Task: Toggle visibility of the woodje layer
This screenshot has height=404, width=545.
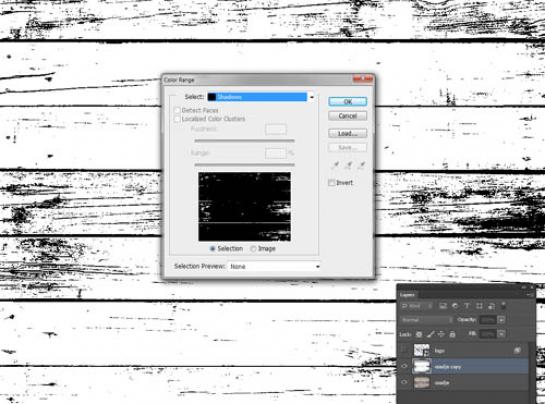Action: (404, 382)
